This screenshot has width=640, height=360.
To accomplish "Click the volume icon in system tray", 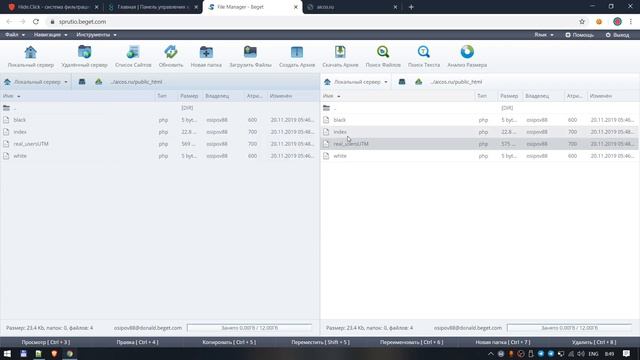I will coord(581,354).
